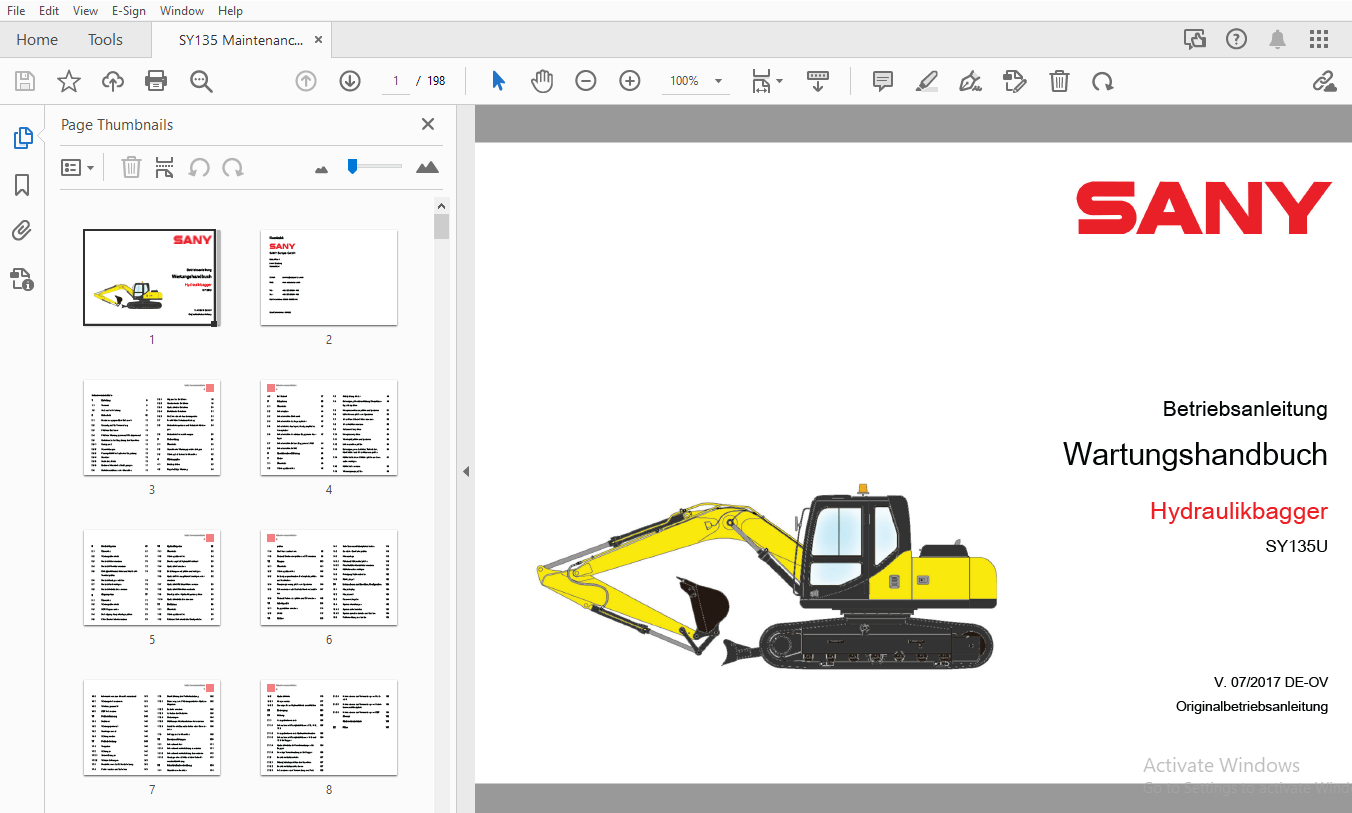Open the help question mark
This screenshot has height=813, width=1352.
click(x=1237, y=40)
